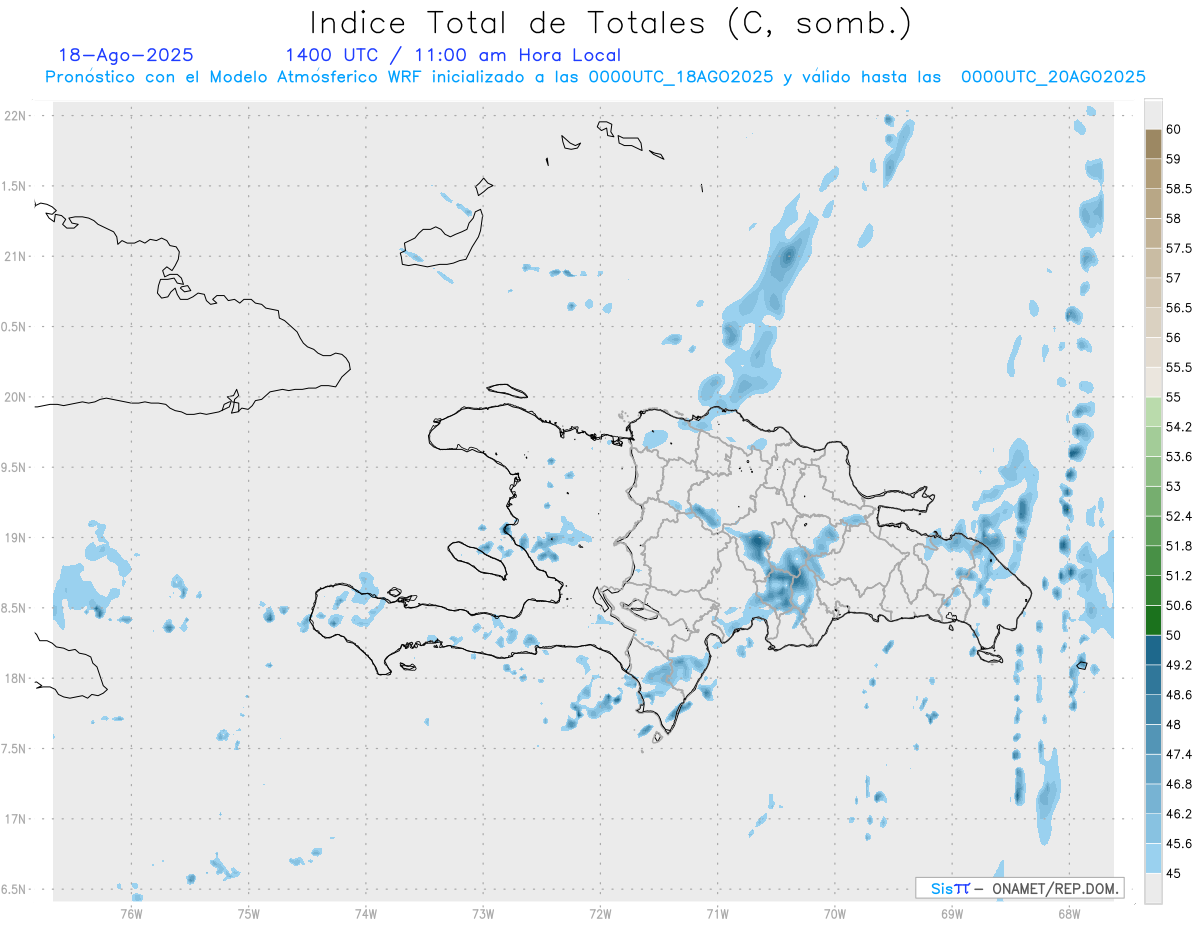
Task: Click the "70W" longitude label
Action: coord(835,913)
